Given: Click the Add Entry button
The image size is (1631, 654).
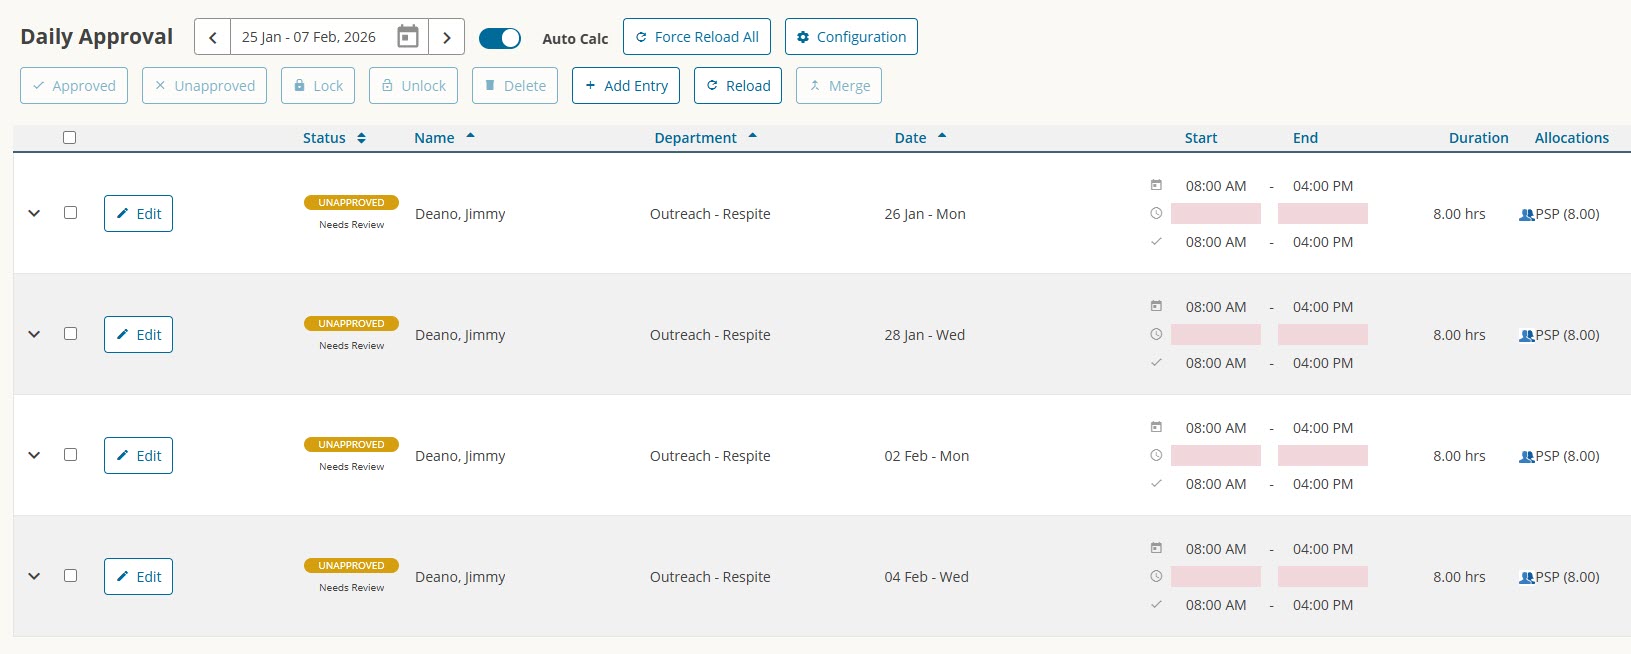Looking at the screenshot, I should tap(626, 86).
